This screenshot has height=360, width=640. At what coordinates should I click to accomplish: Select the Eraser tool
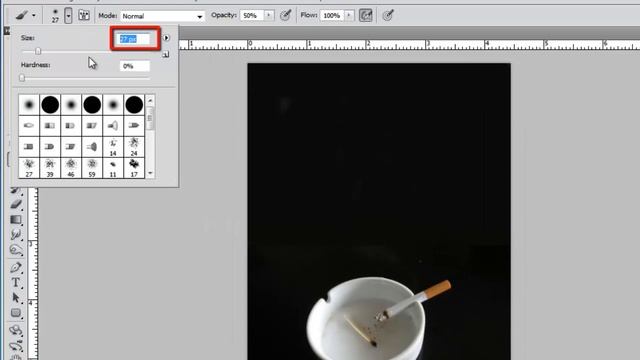(16, 204)
